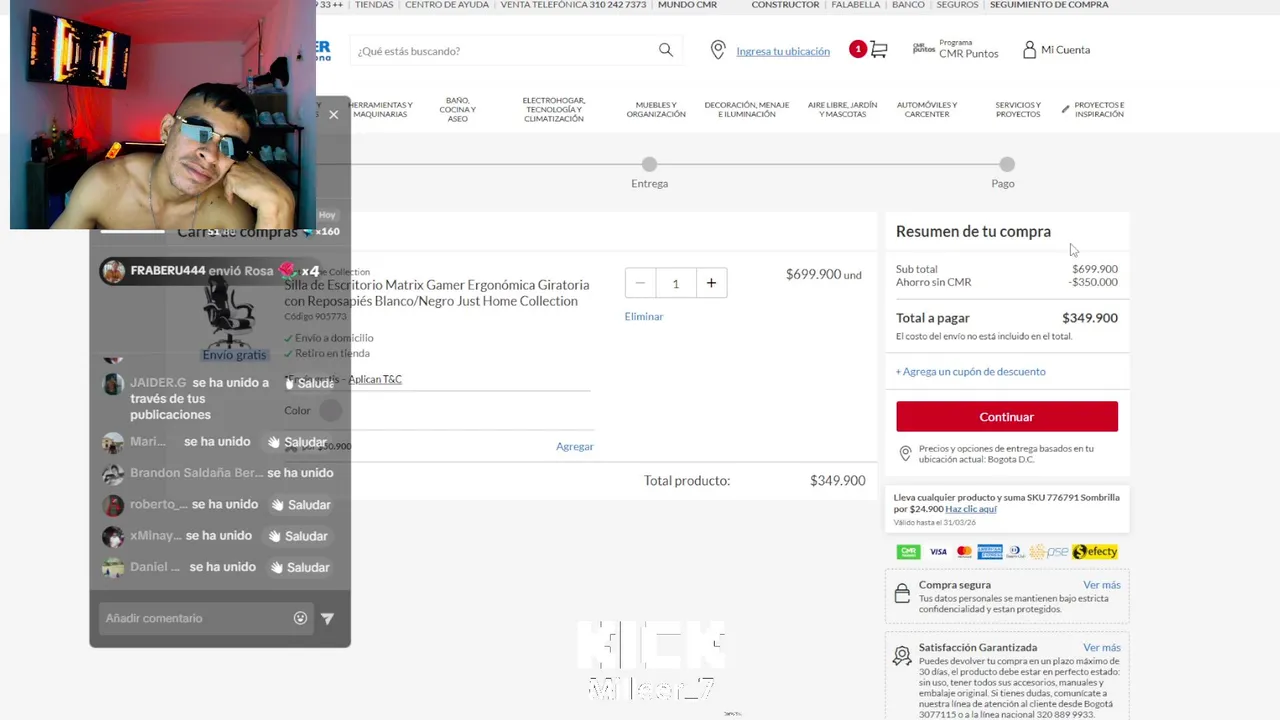Click Centro de Ayuda in top bar
The width and height of the screenshot is (1280, 720).
447,5
